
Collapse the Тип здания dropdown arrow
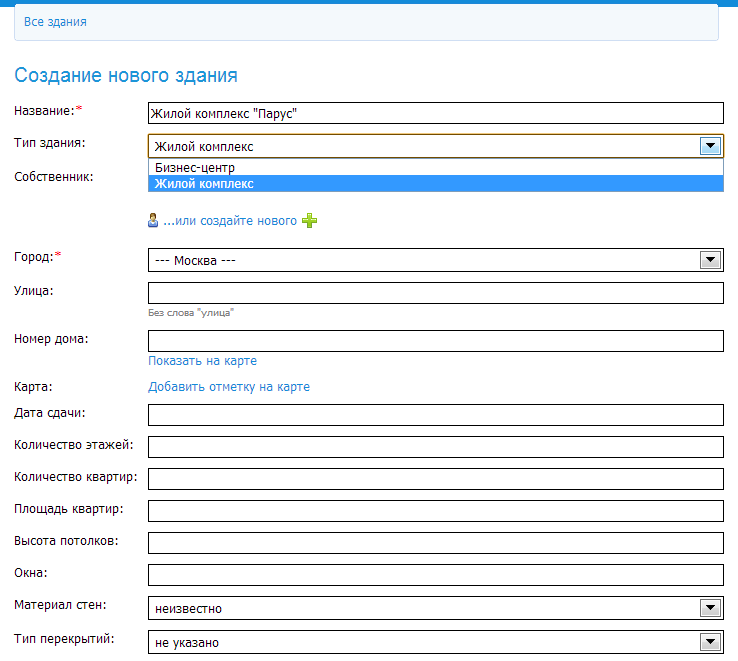coord(710,146)
